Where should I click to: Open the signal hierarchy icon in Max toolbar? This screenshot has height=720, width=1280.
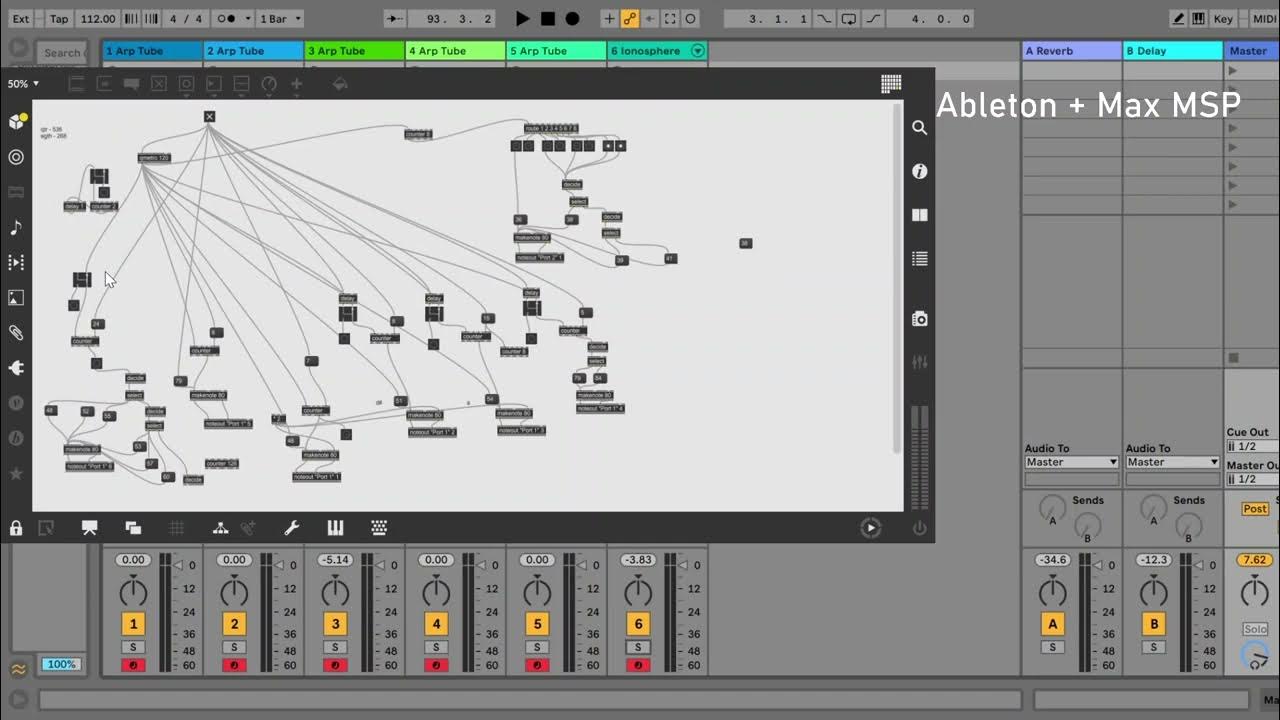[221, 528]
